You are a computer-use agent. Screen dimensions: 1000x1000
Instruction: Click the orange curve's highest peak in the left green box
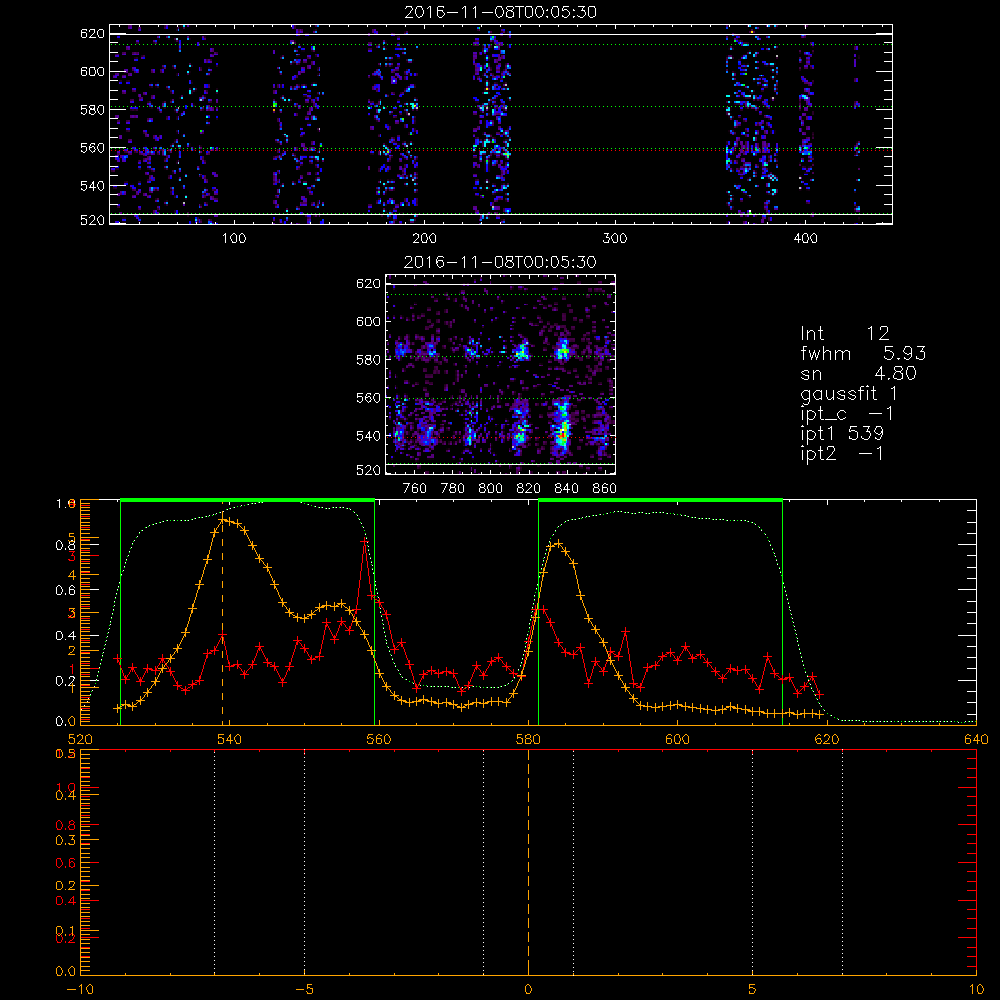(x=223, y=520)
